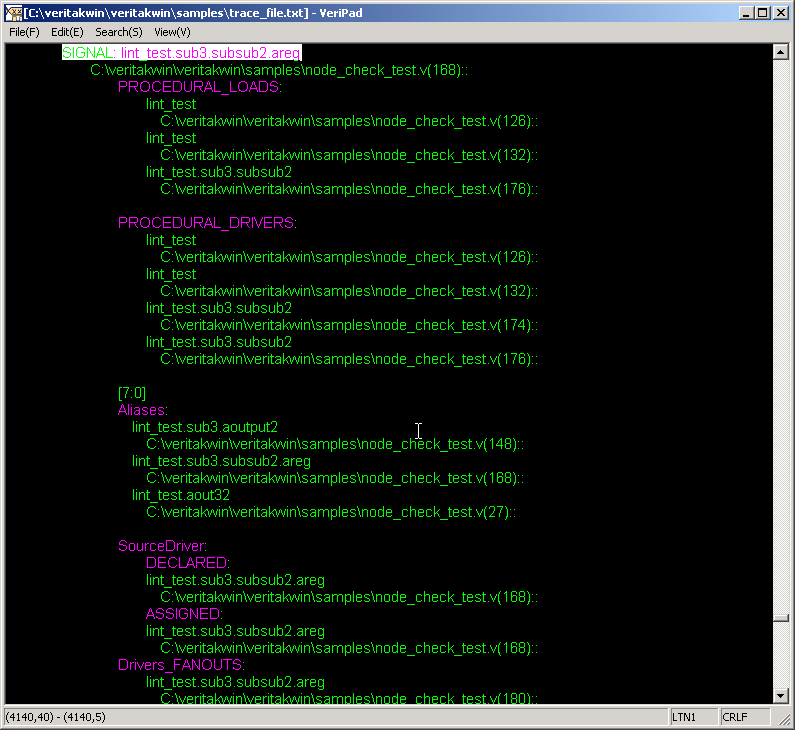
Task: Open the View(V) menu
Action: pos(172,32)
